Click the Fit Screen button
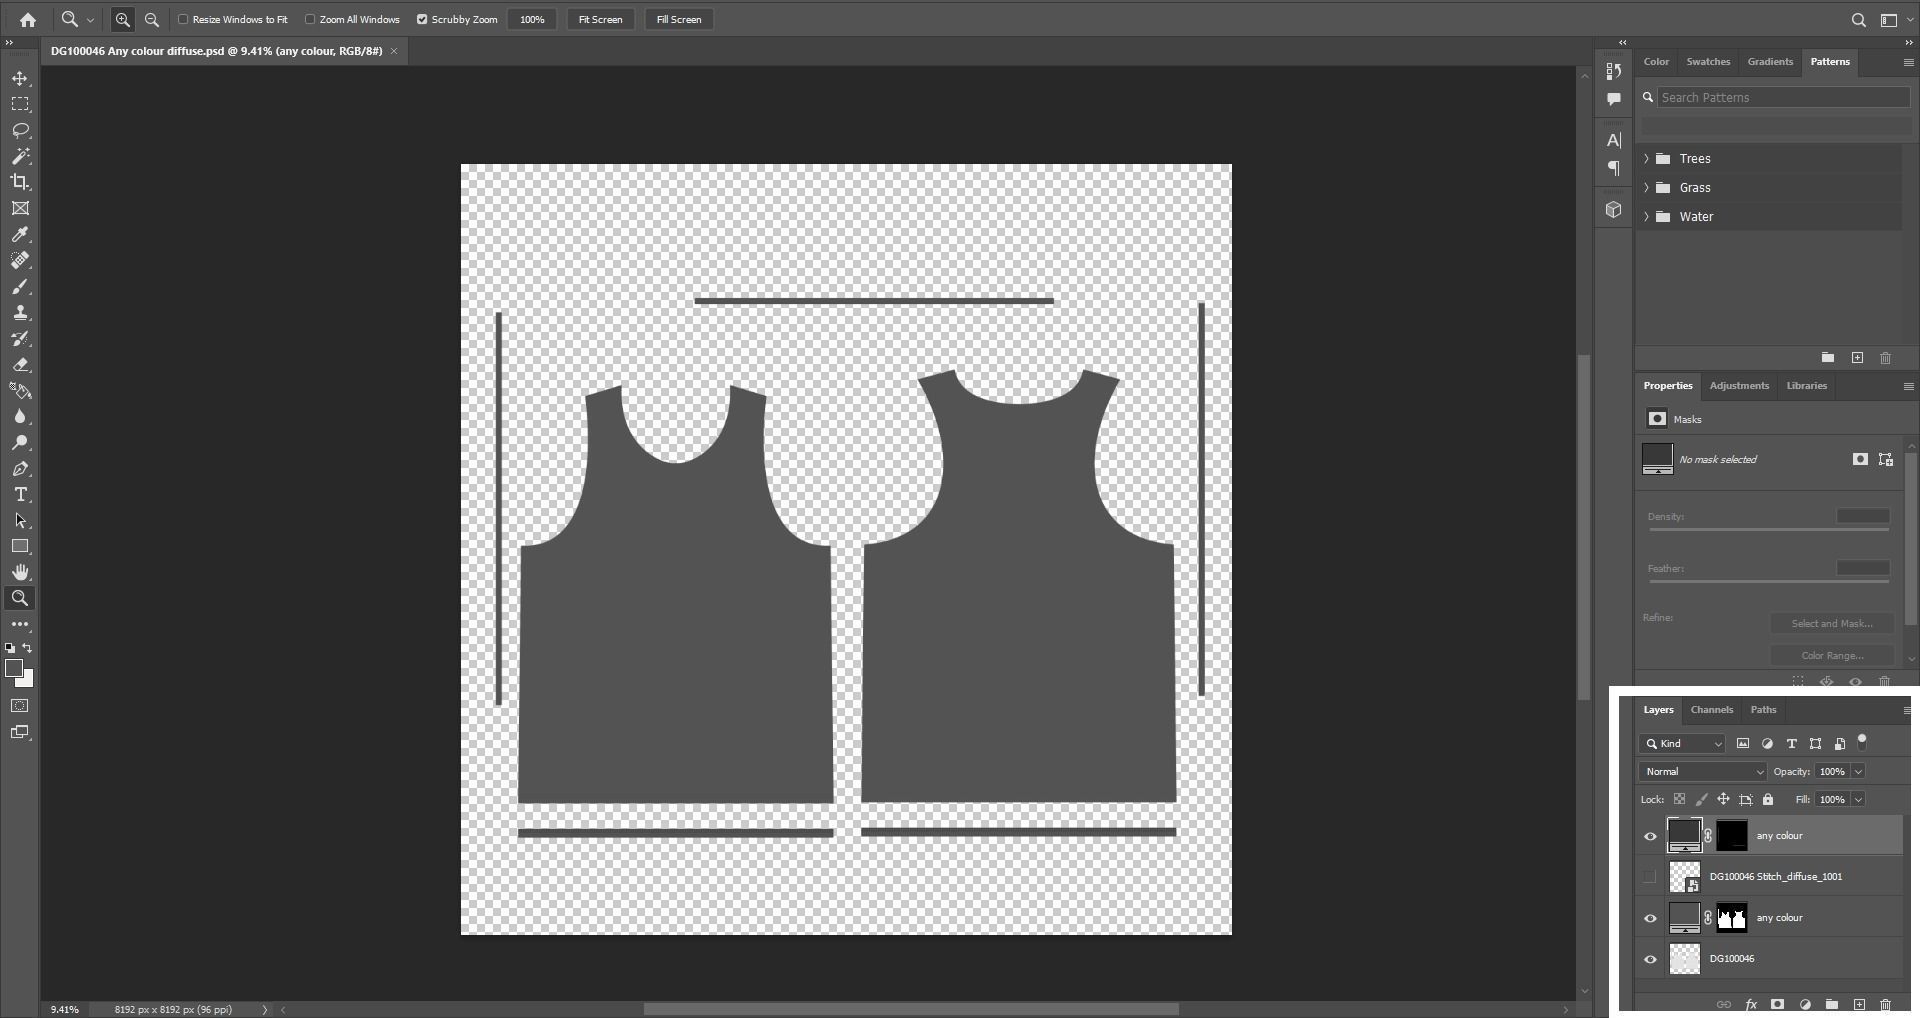Viewport: 1920px width, 1018px height. [x=600, y=19]
